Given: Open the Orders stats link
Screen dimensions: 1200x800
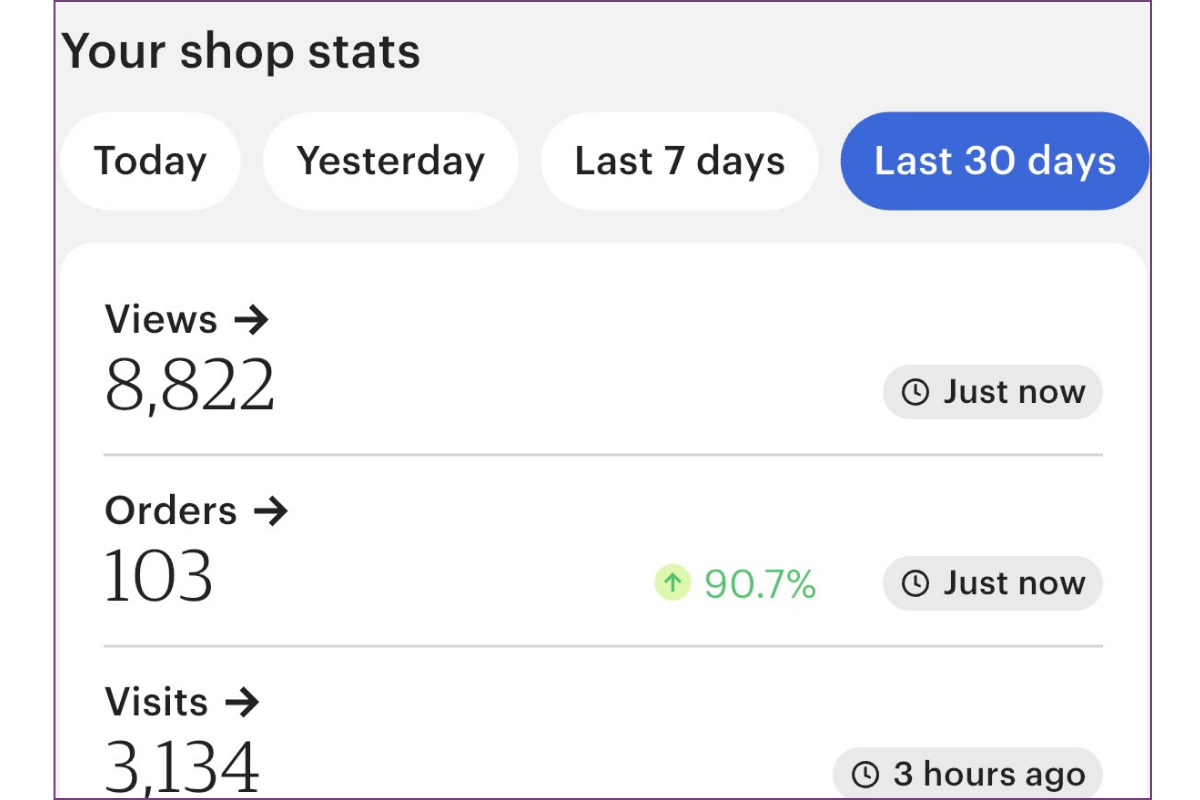Looking at the screenshot, I should point(171,511).
